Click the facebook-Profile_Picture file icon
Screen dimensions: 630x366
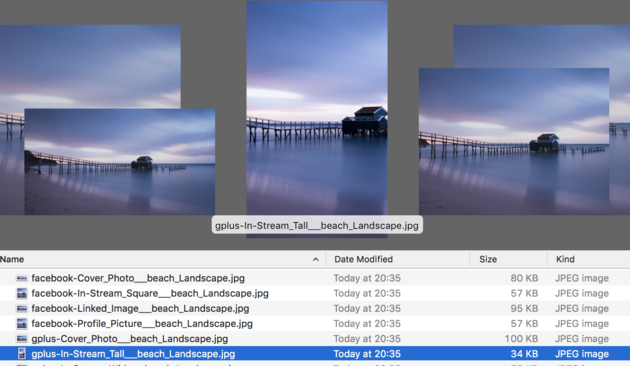tap(22, 323)
